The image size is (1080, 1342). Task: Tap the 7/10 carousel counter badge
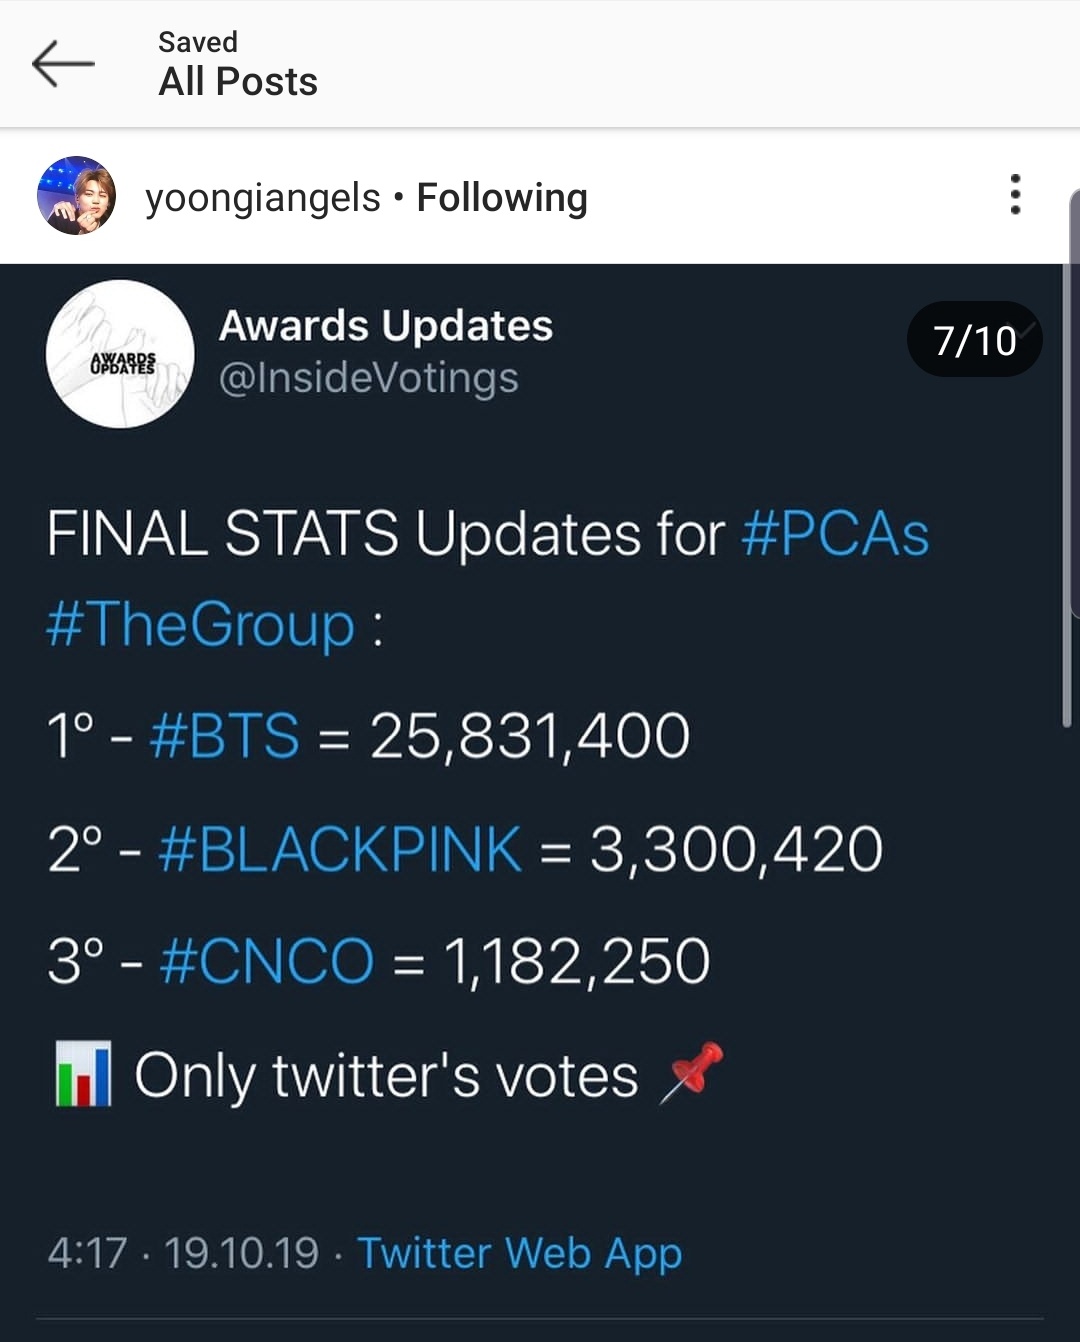click(x=974, y=340)
